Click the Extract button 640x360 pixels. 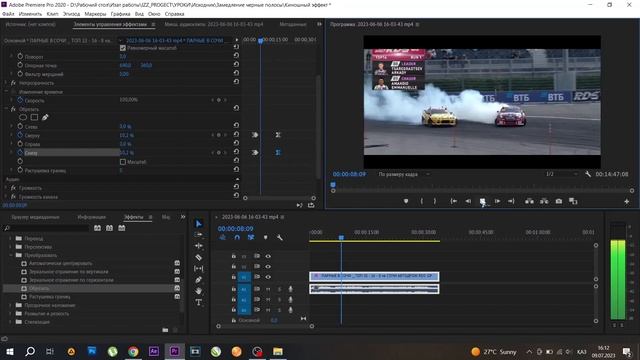pyautogui.click(x=544, y=201)
